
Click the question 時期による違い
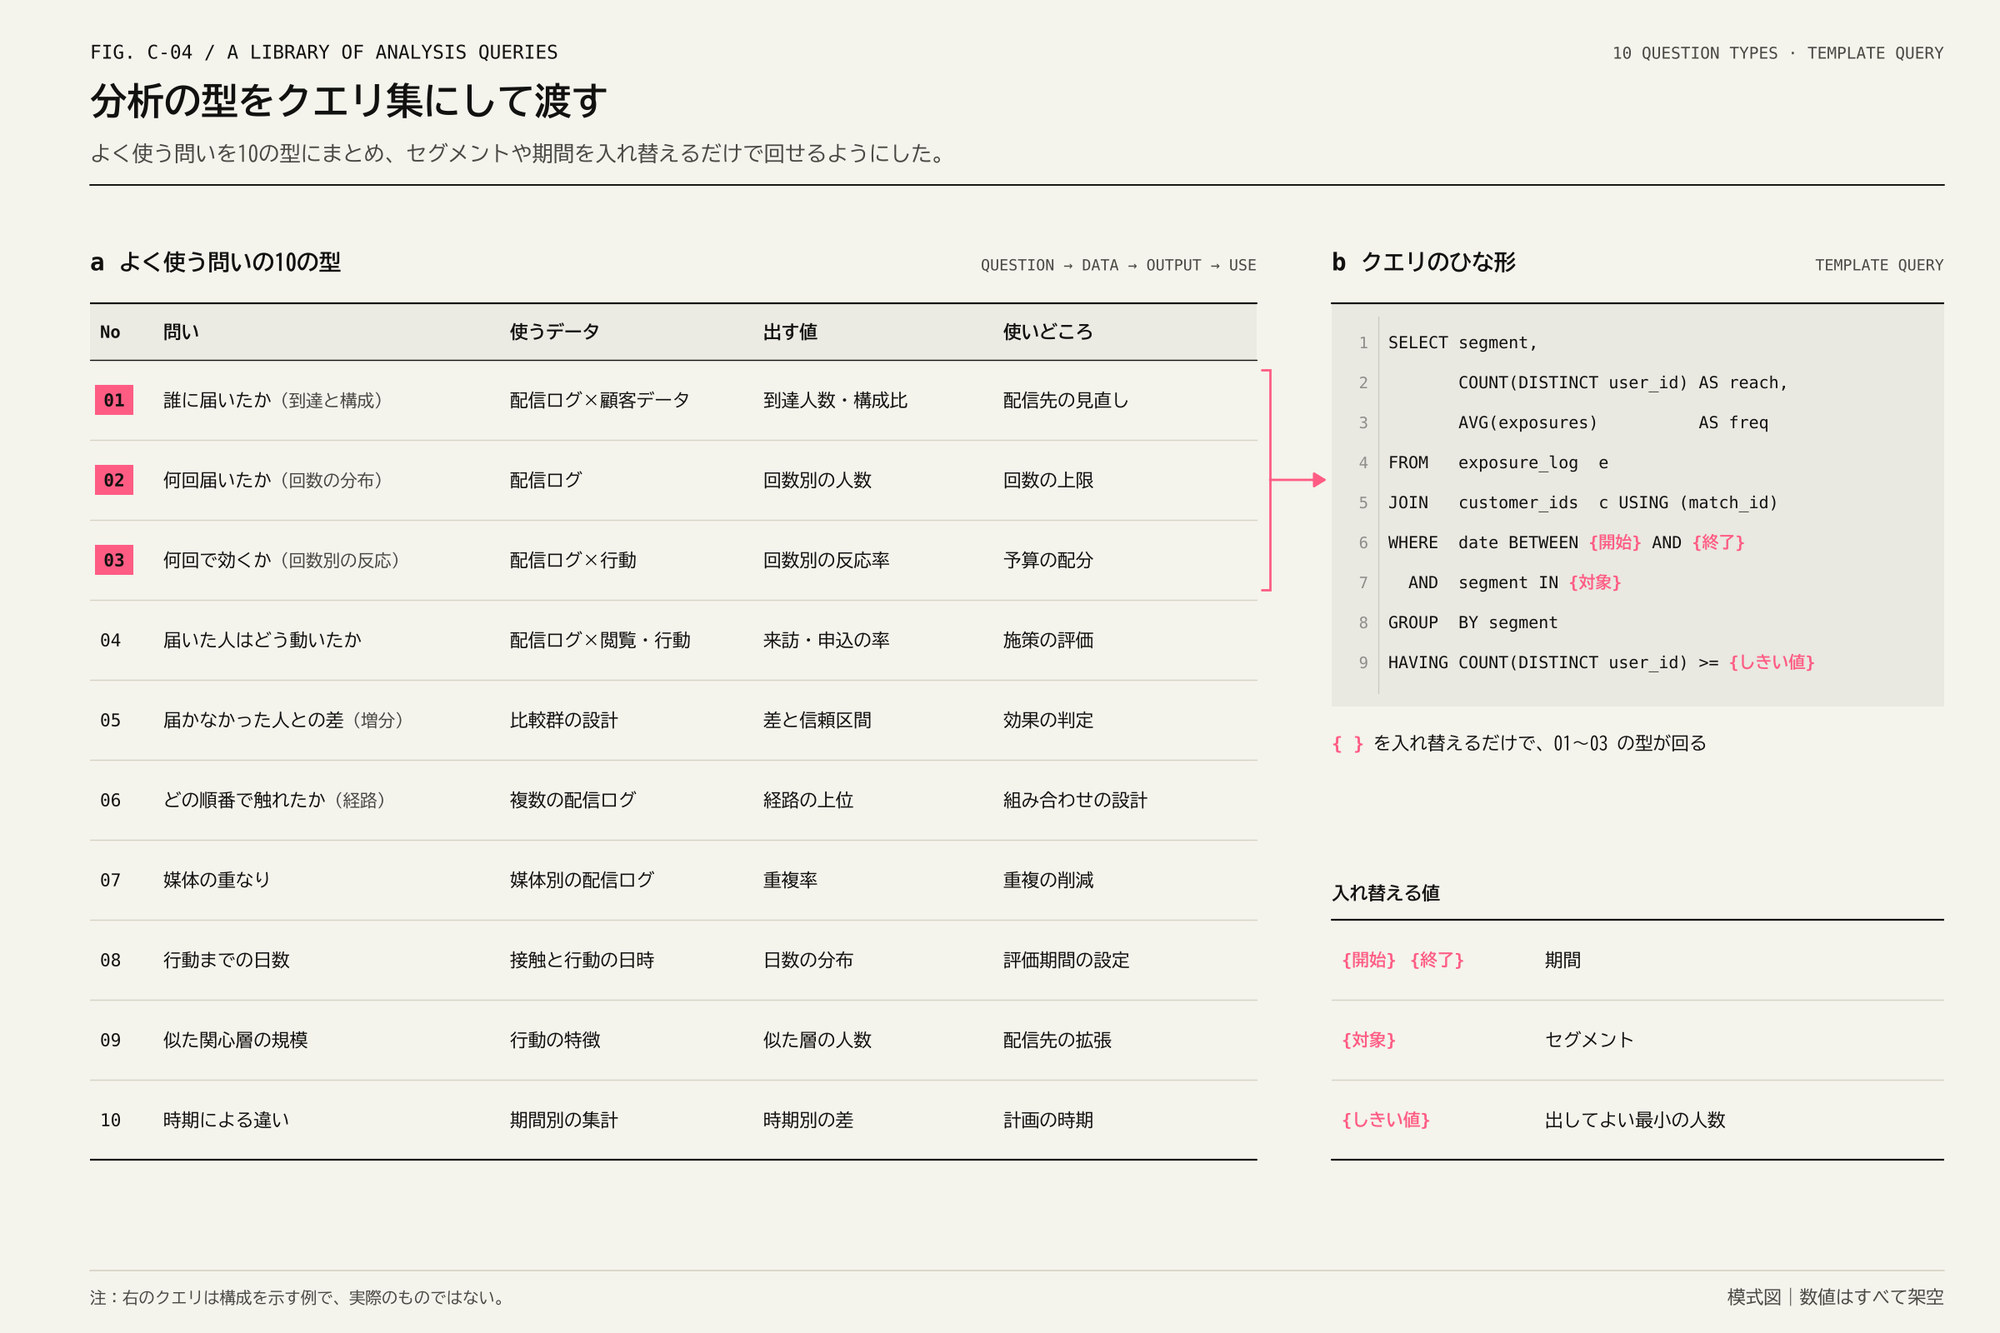226,1120
